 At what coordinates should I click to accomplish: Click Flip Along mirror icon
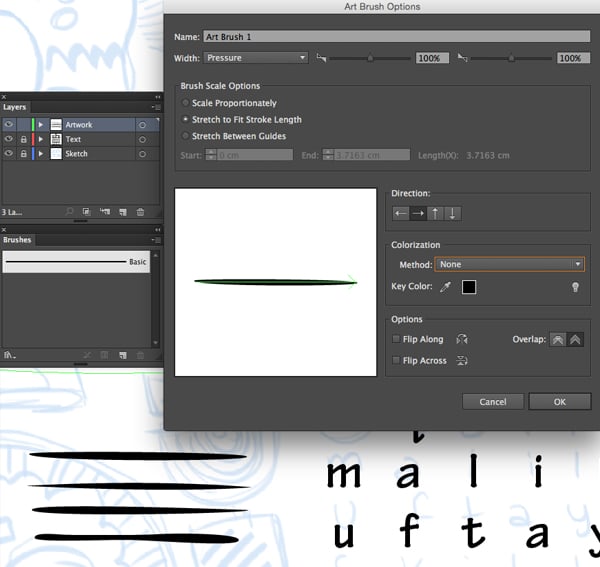tap(462, 339)
